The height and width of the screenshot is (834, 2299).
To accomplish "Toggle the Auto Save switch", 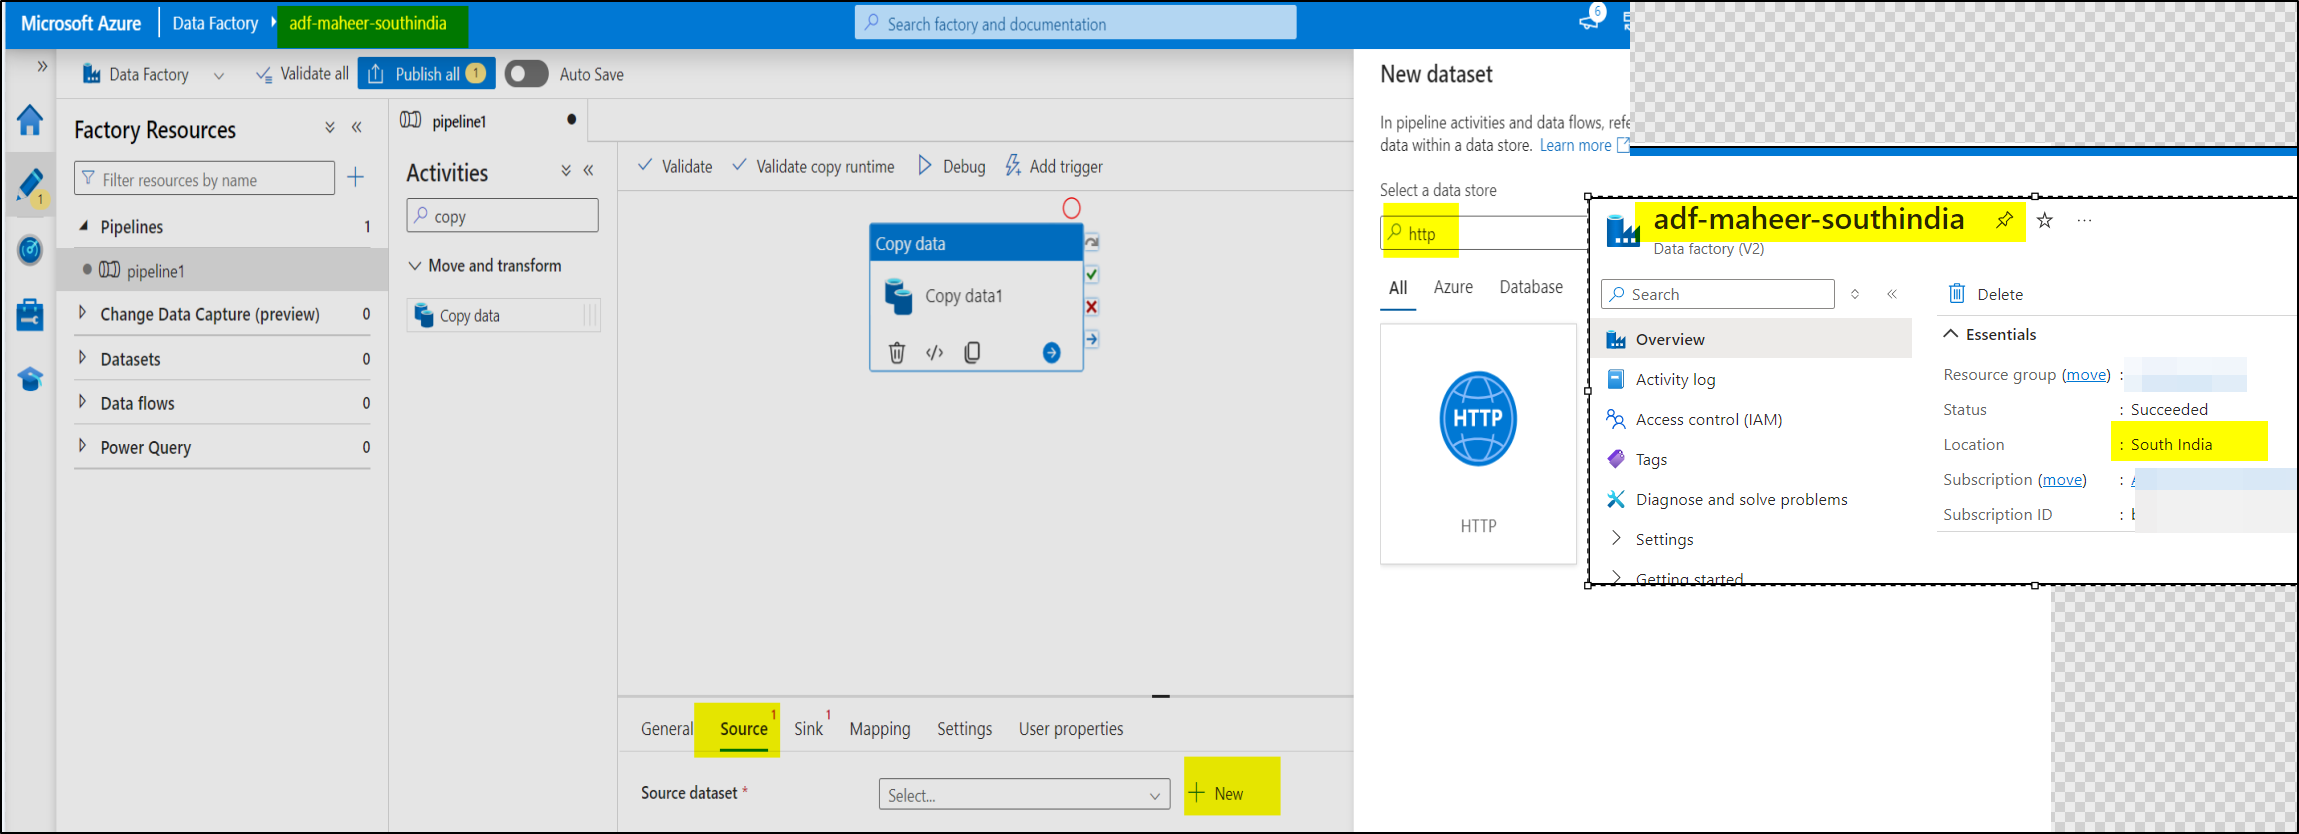I will pyautogui.click(x=526, y=74).
